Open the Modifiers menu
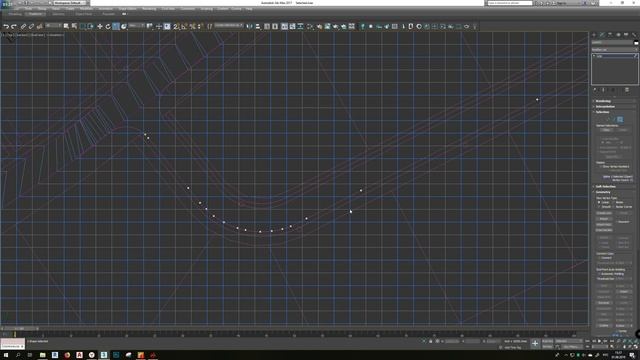 click(x=86, y=9)
